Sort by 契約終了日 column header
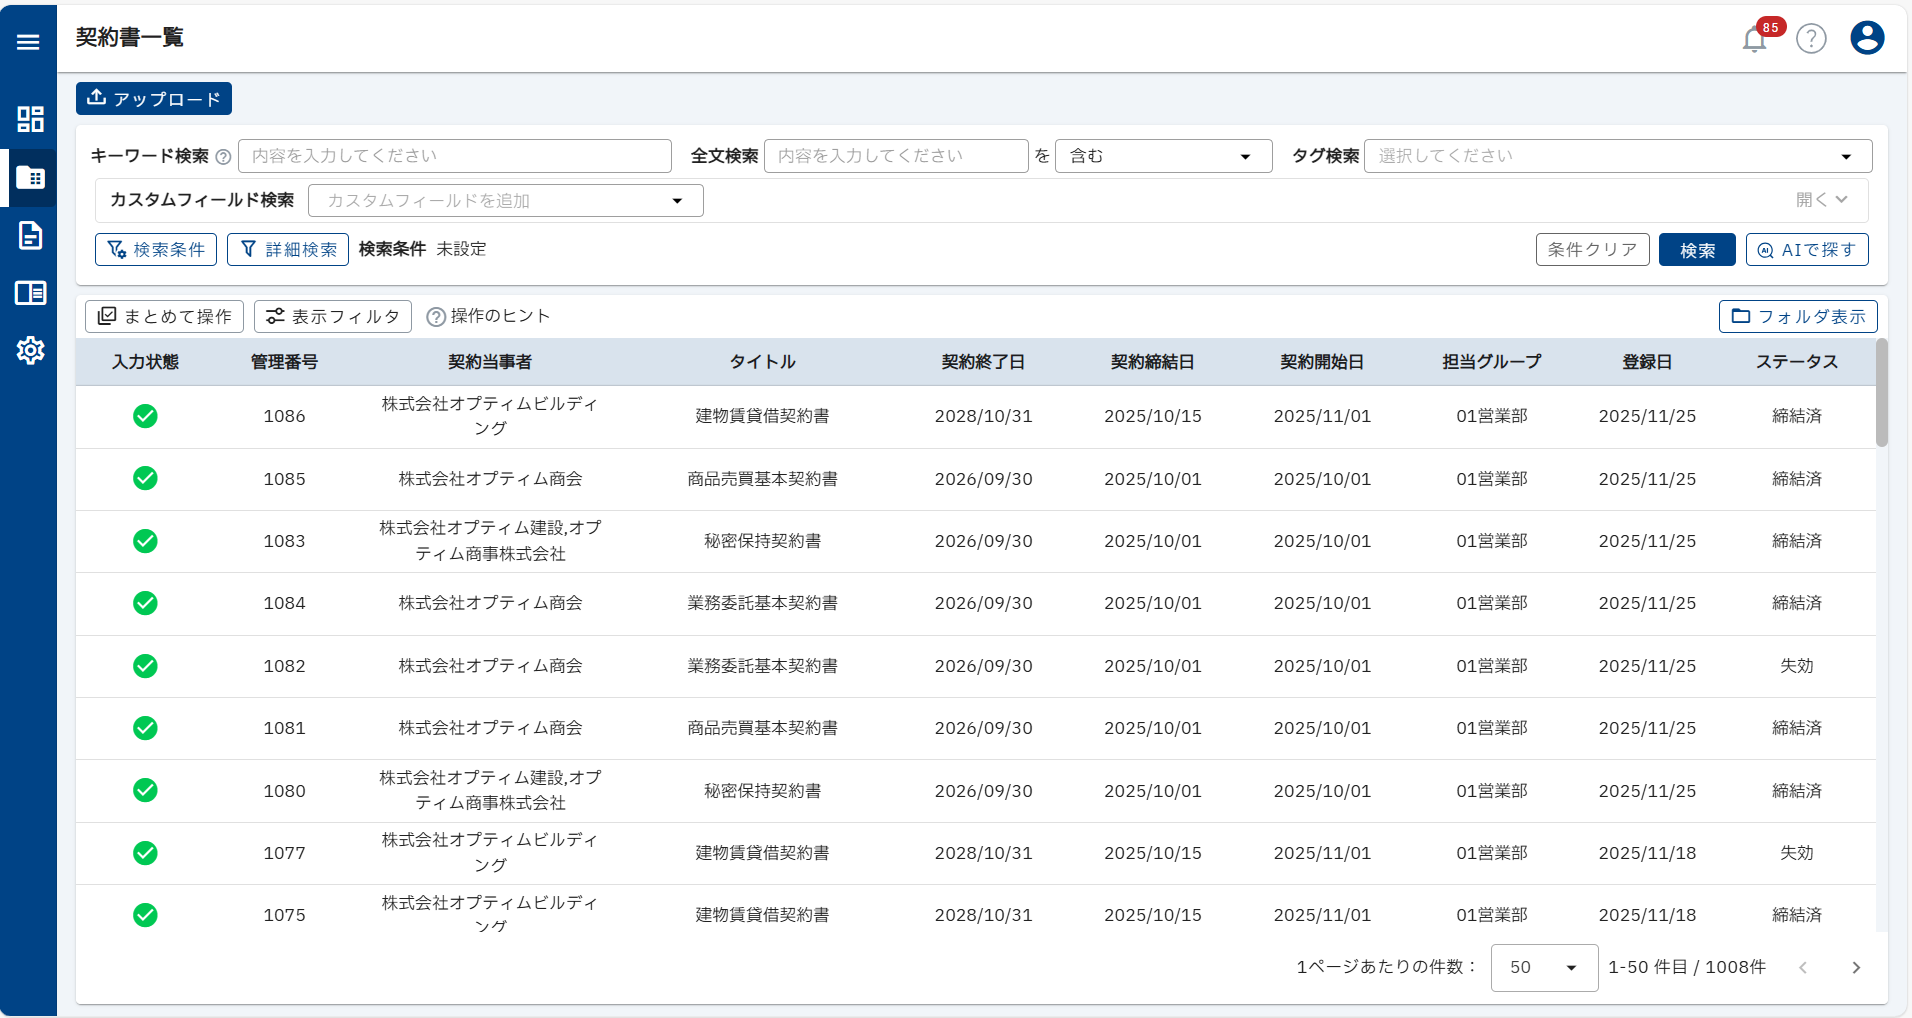This screenshot has height=1018, width=1912. (x=983, y=362)
